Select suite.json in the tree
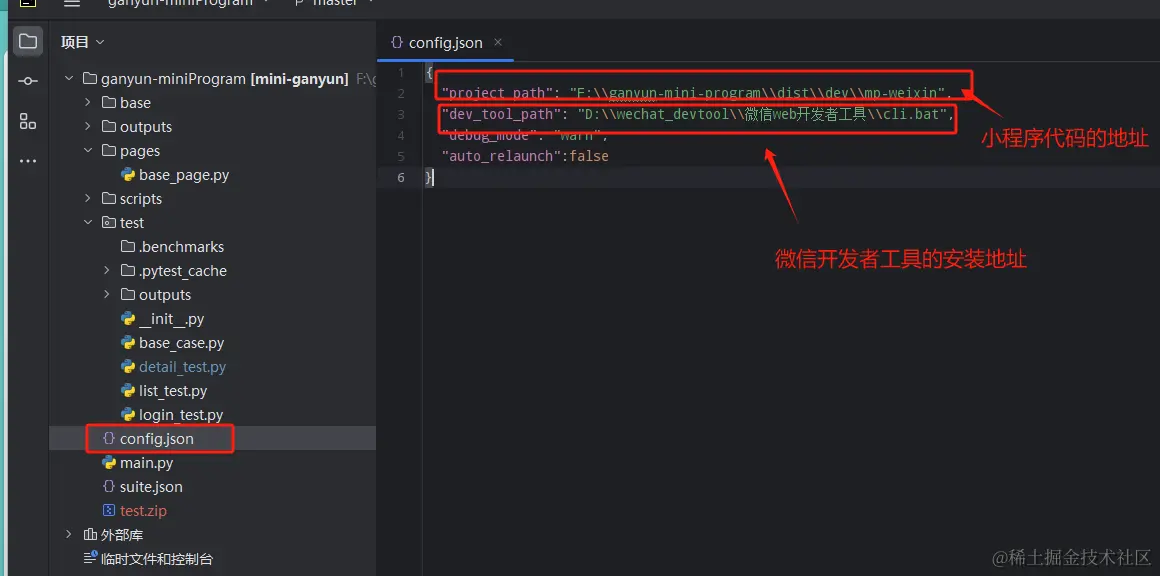Screen dimensions: 1160x576 tap(151, 487)
